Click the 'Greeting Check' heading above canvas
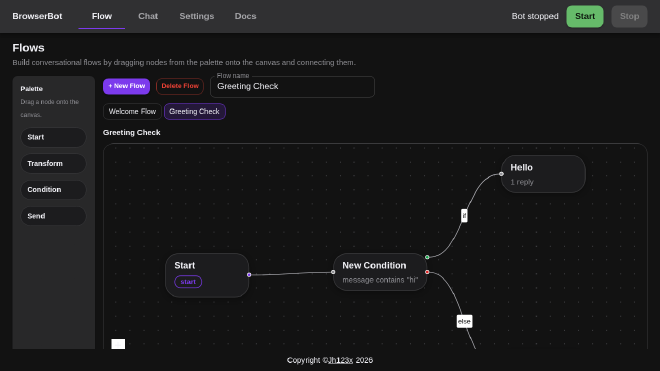Screen dimensions: 660x371 click(x=132, y=132)
